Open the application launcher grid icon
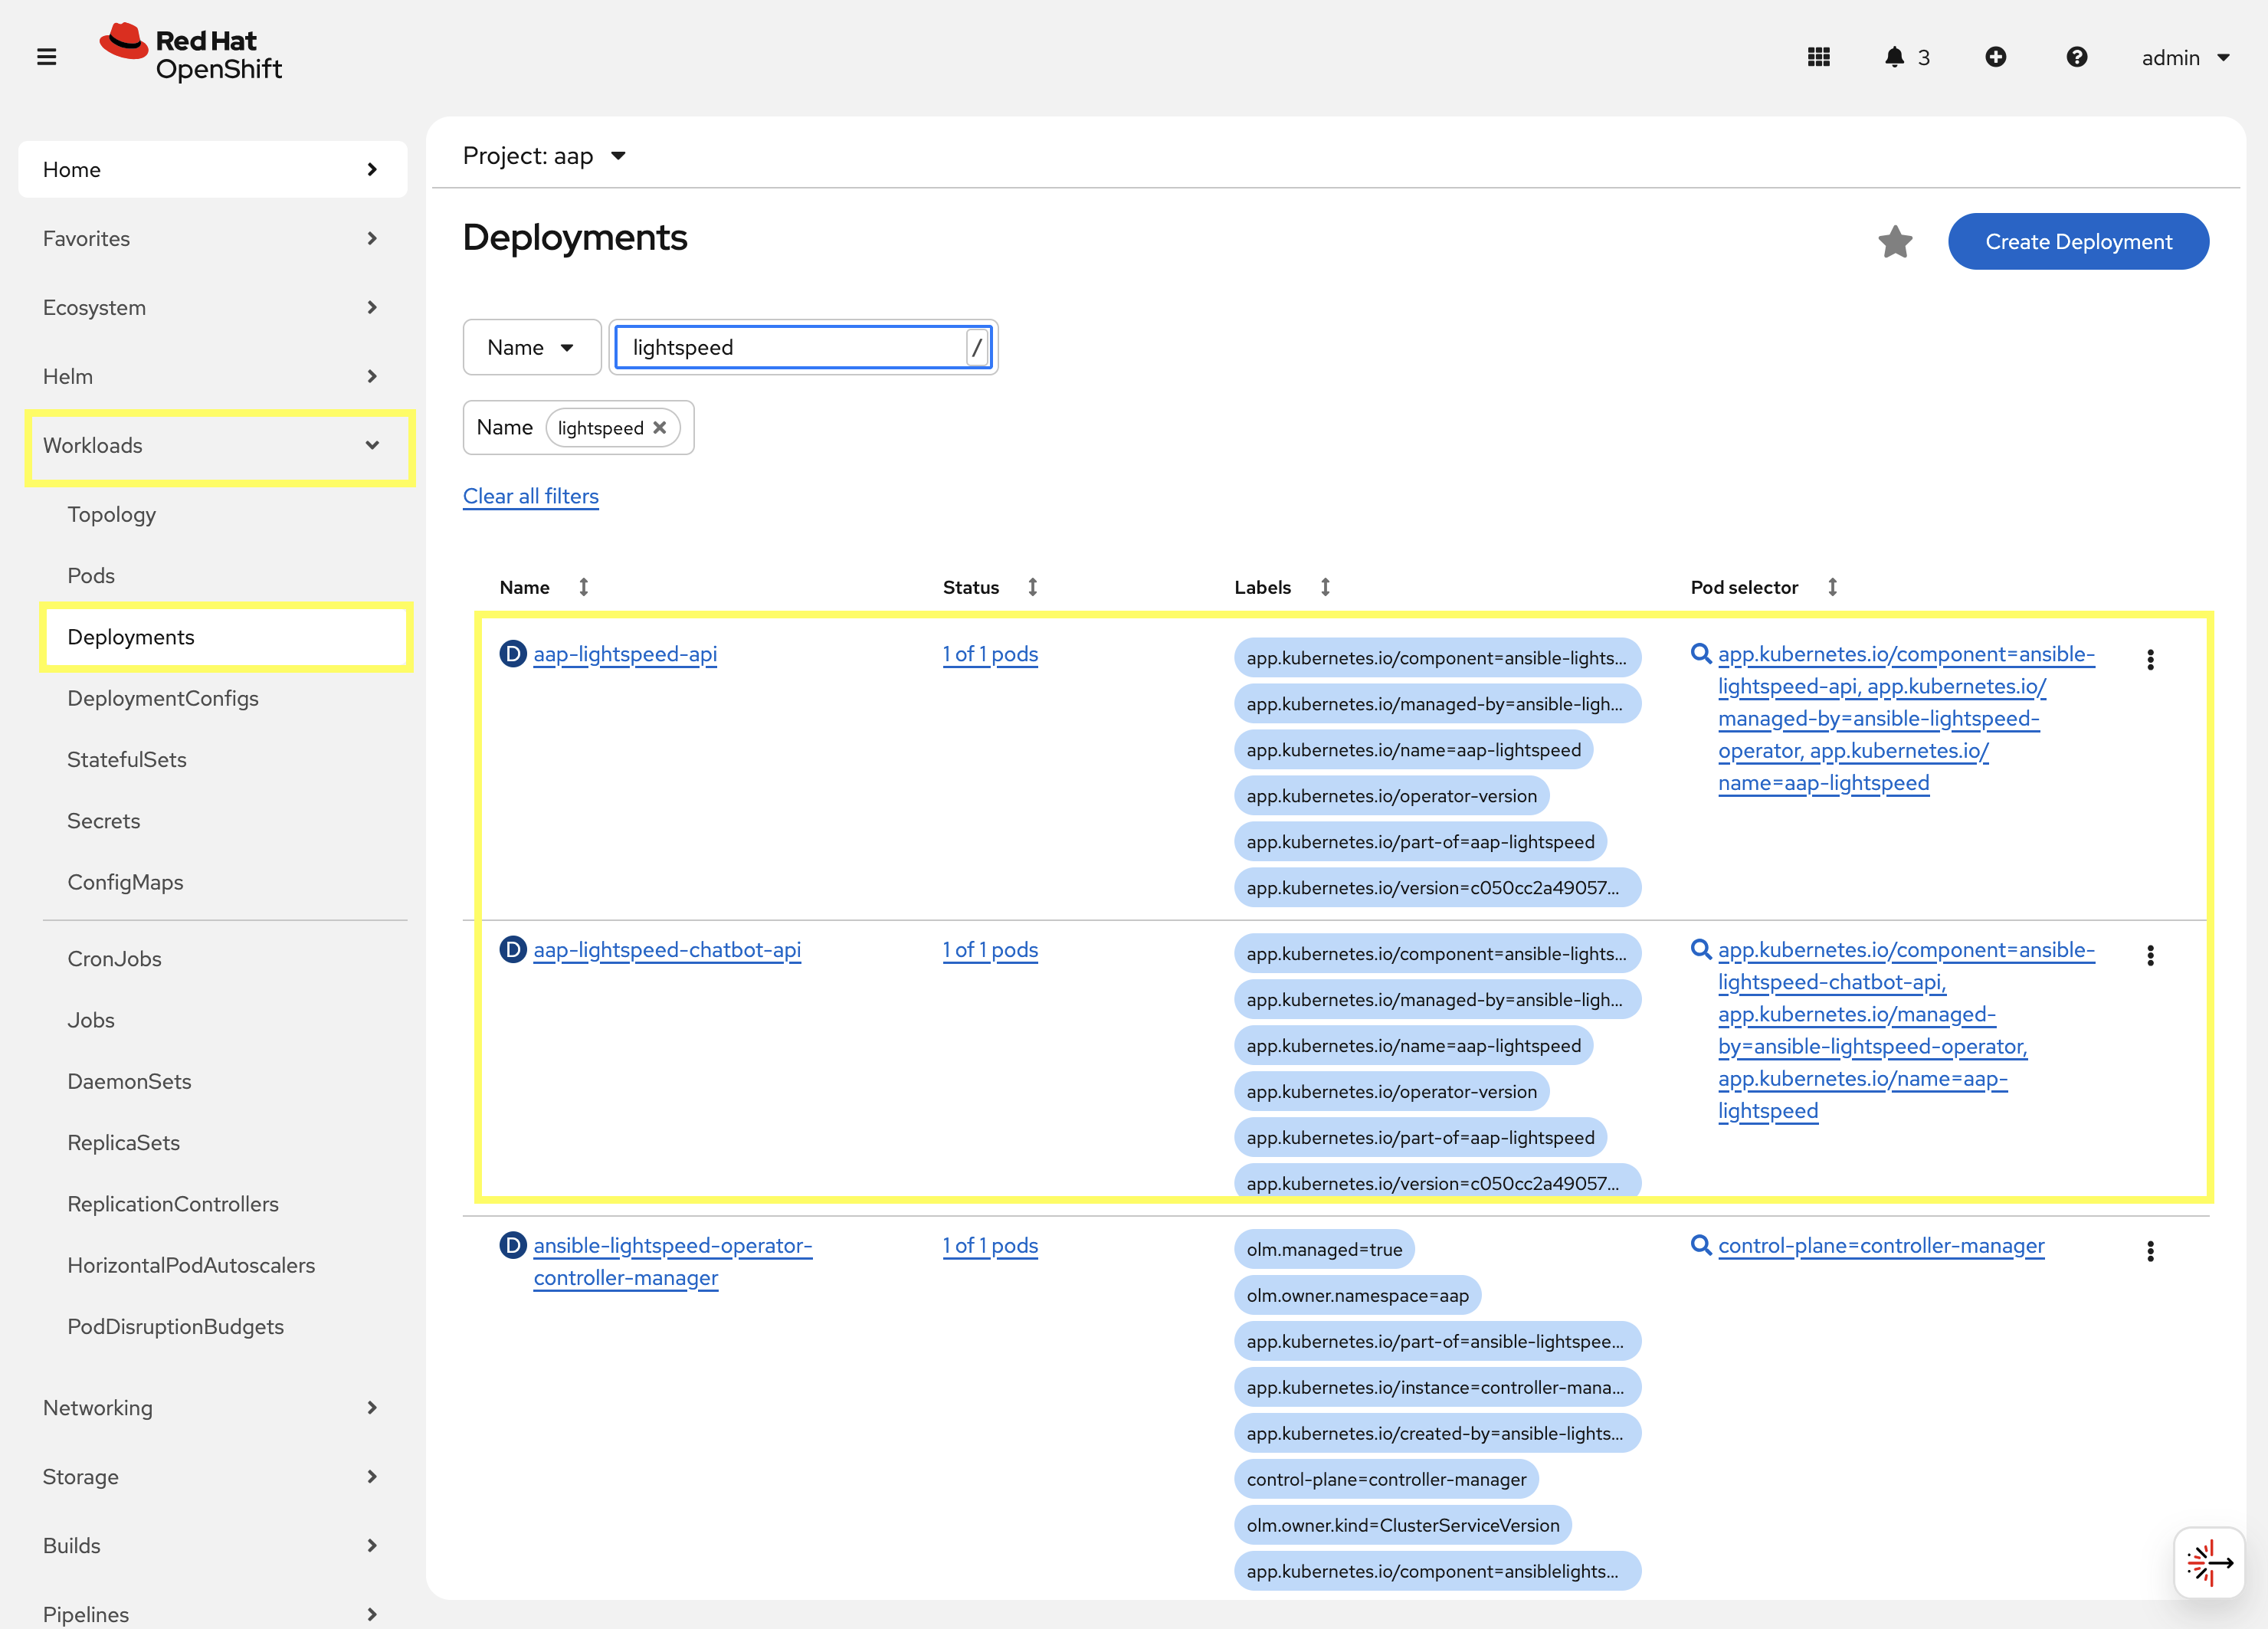The height and width of the screenshot is (1629, 2268). 1819,57
